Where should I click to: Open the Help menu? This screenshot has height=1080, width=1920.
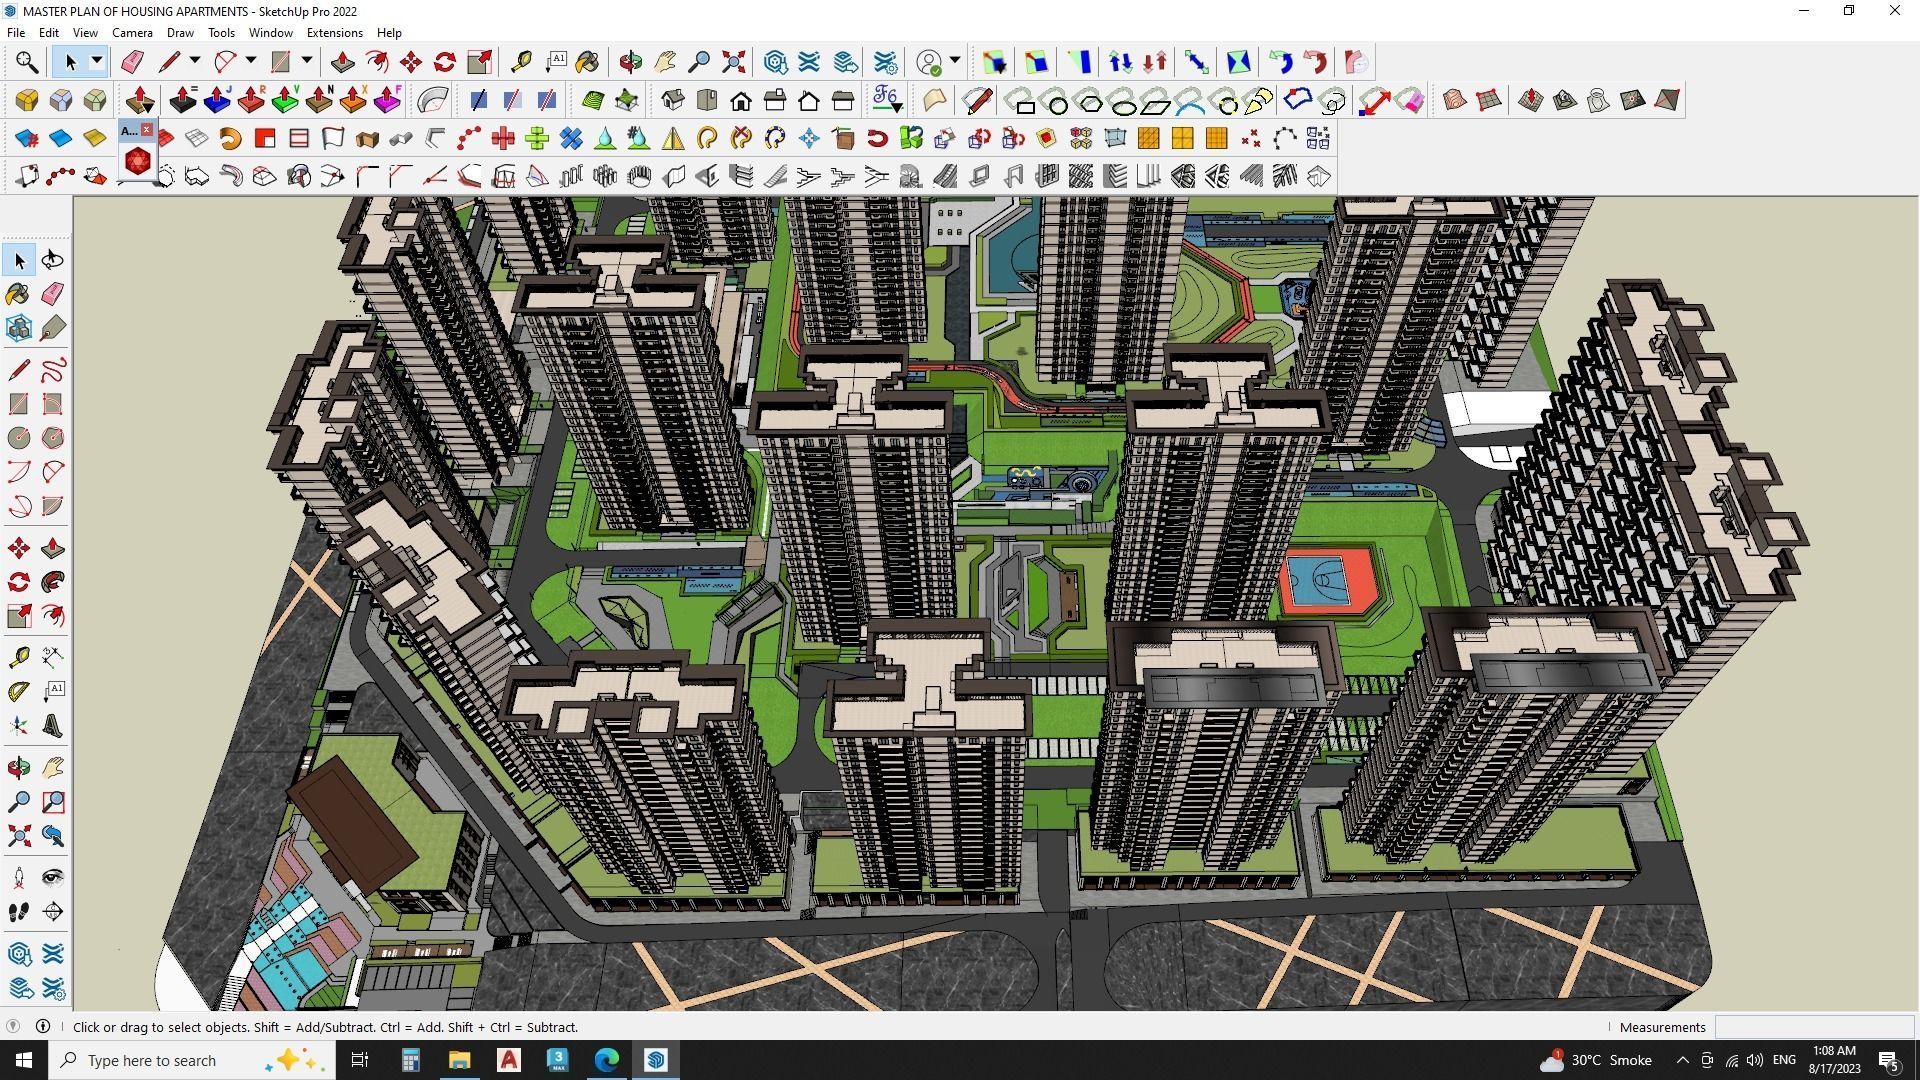tap(389, 33)
